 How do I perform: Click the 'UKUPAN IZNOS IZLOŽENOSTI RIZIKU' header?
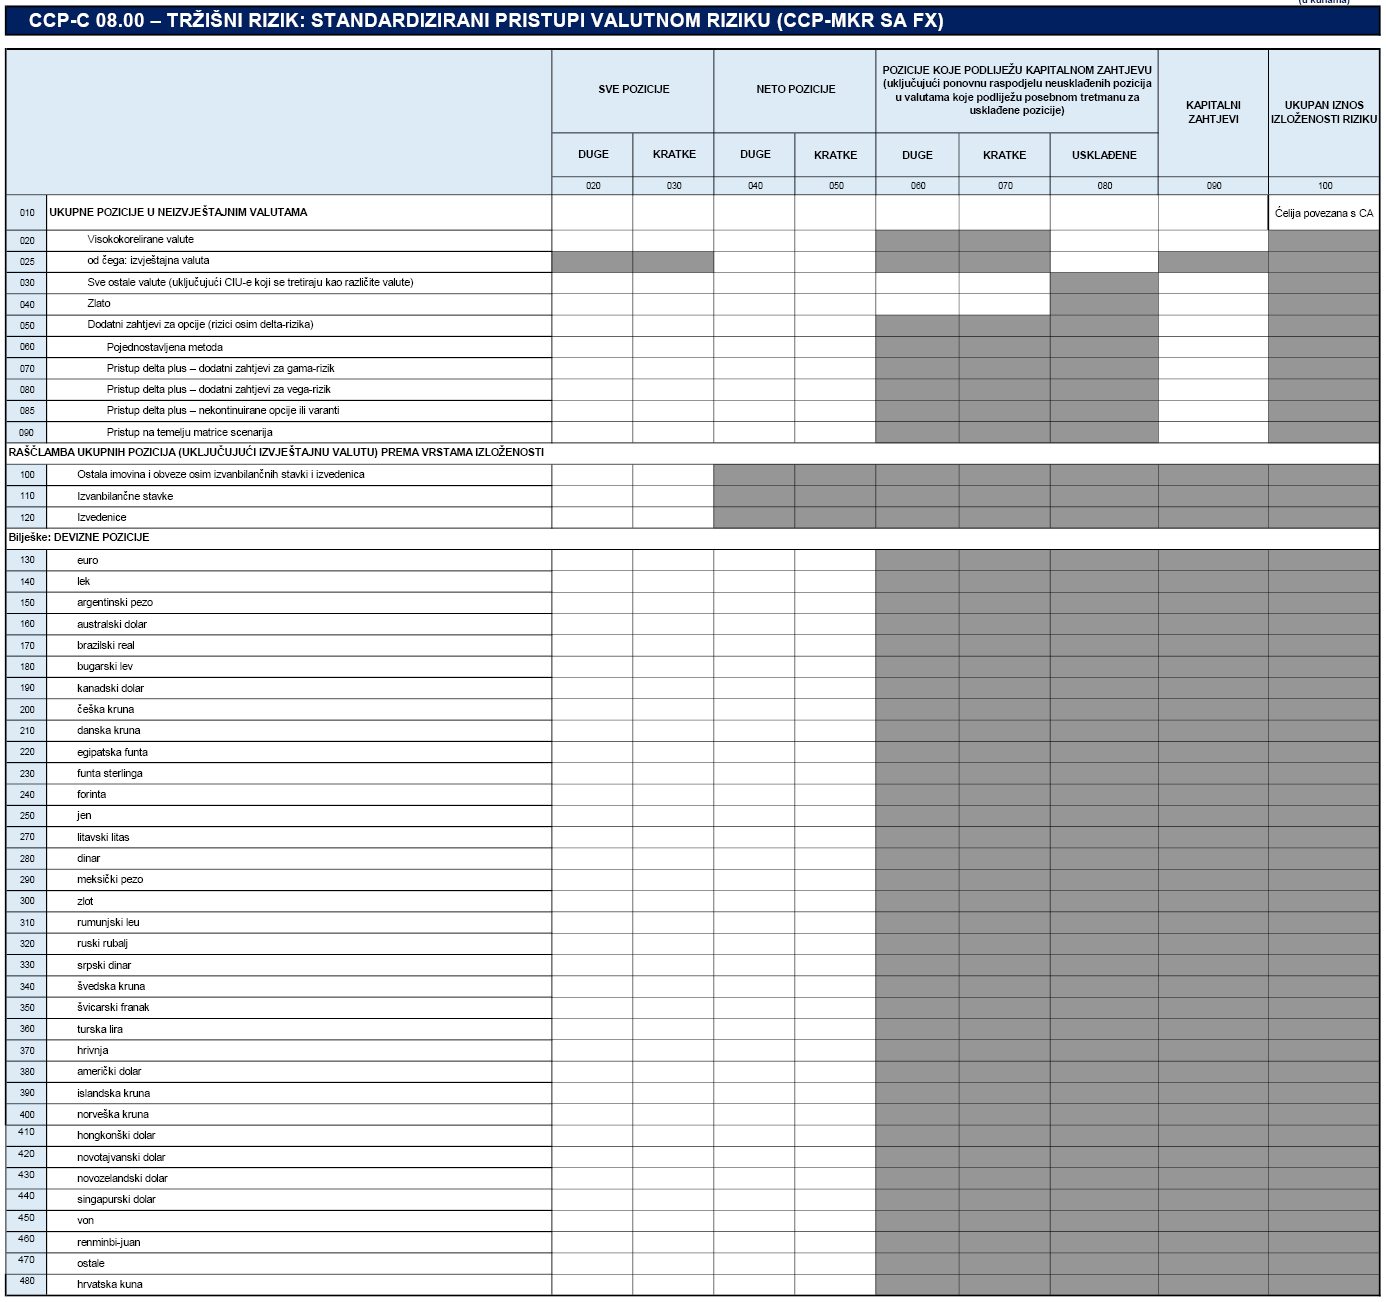[x=1323, y=112]
